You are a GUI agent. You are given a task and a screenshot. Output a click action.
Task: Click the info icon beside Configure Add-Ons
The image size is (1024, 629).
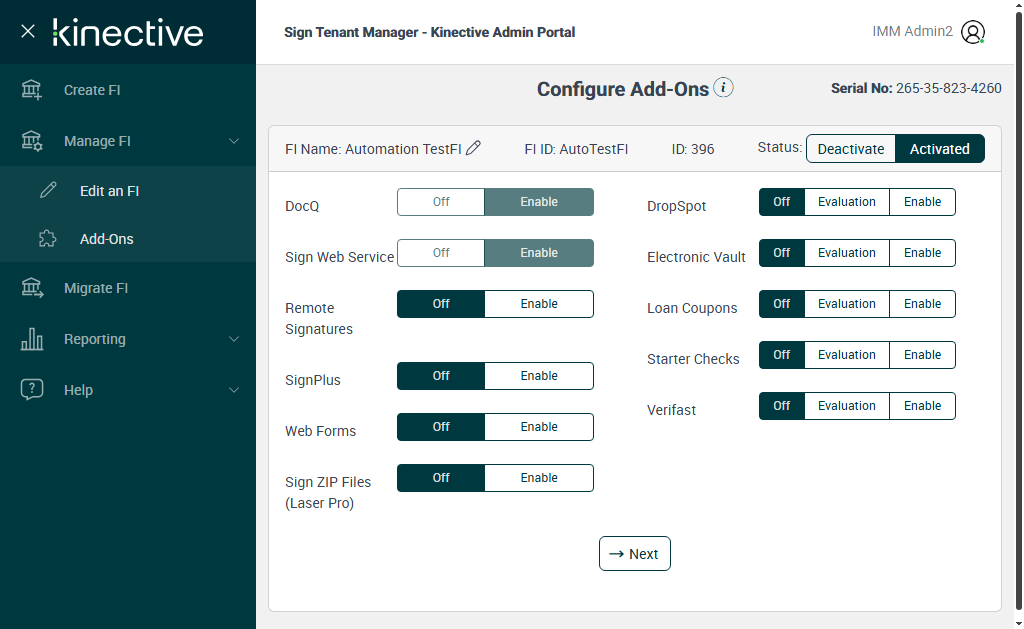(723, 88)
